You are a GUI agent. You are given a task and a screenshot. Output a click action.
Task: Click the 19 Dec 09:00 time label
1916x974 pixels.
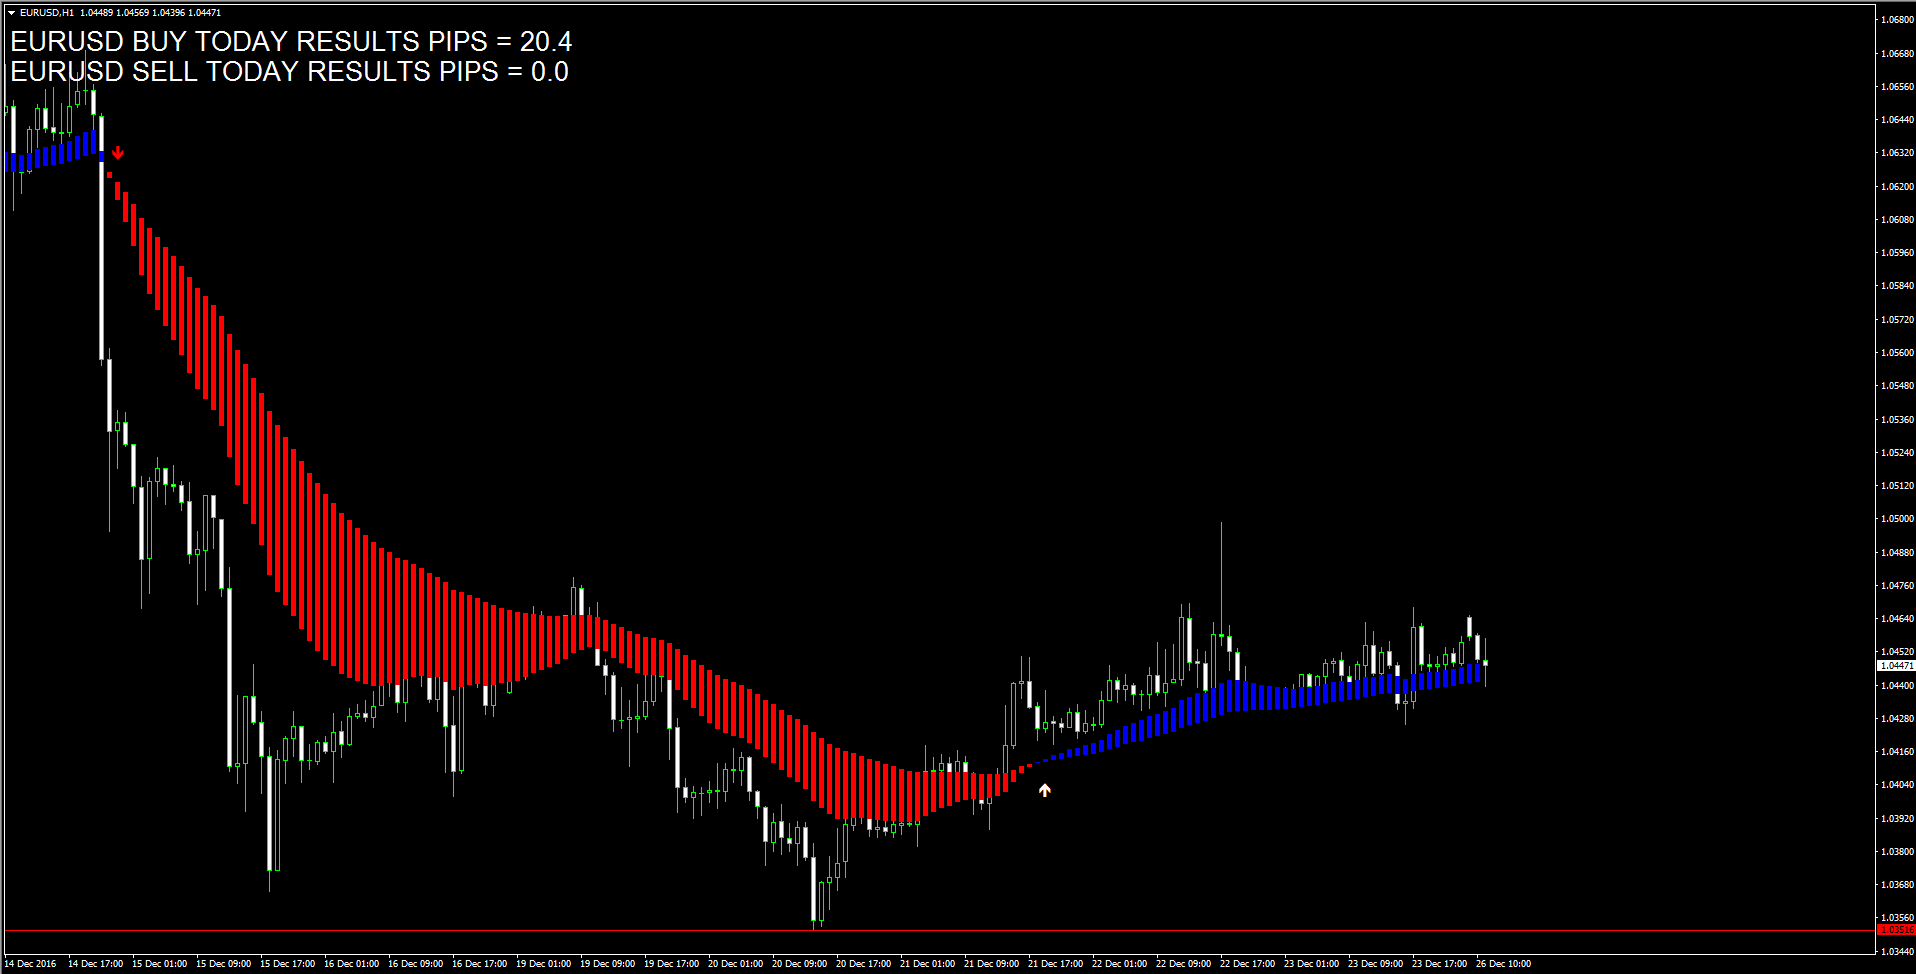point(607,964)
